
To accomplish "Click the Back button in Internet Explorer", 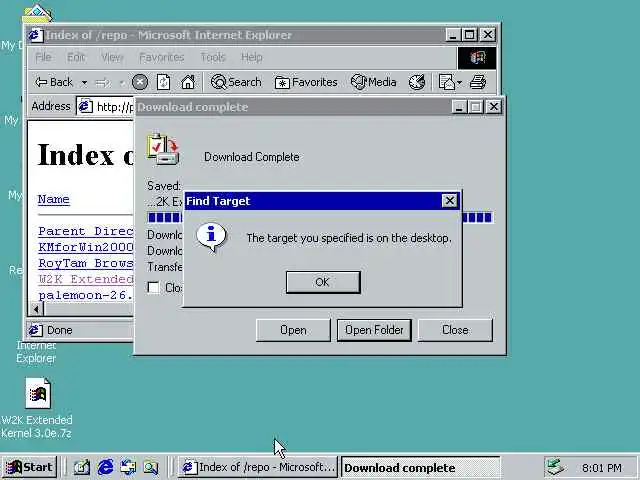I will point(54,82).
